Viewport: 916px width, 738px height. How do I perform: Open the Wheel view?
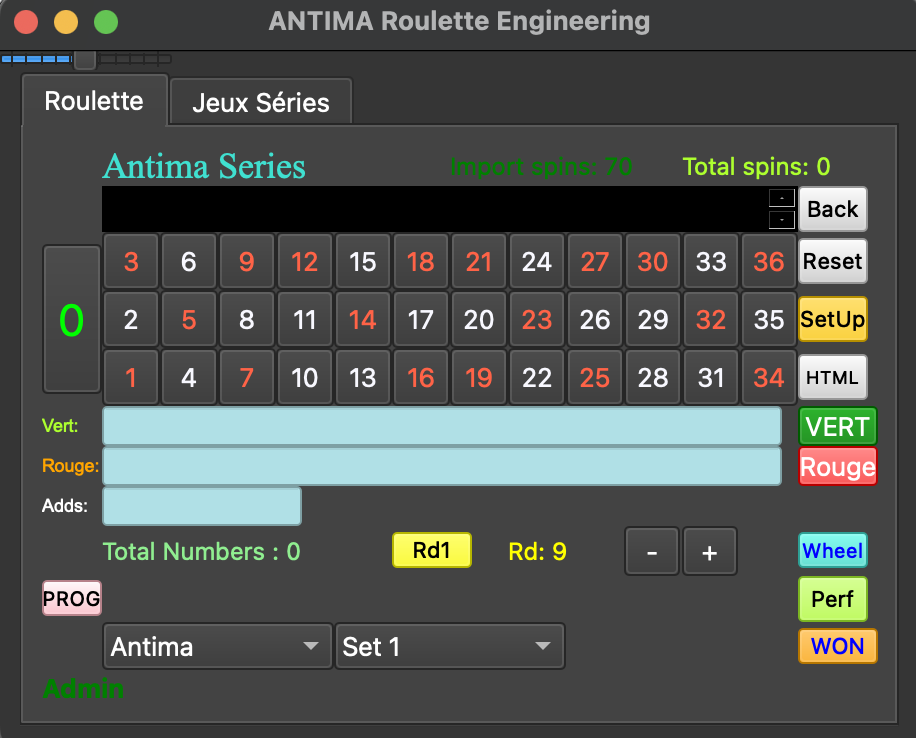click(x=832, y=550)
